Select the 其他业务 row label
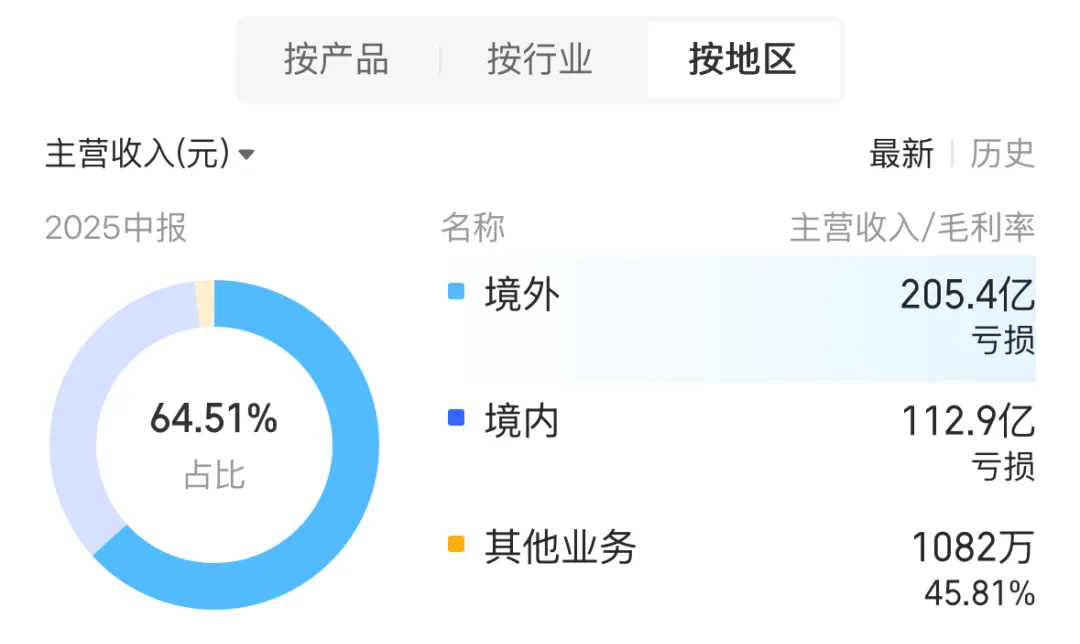 point(560,546)
